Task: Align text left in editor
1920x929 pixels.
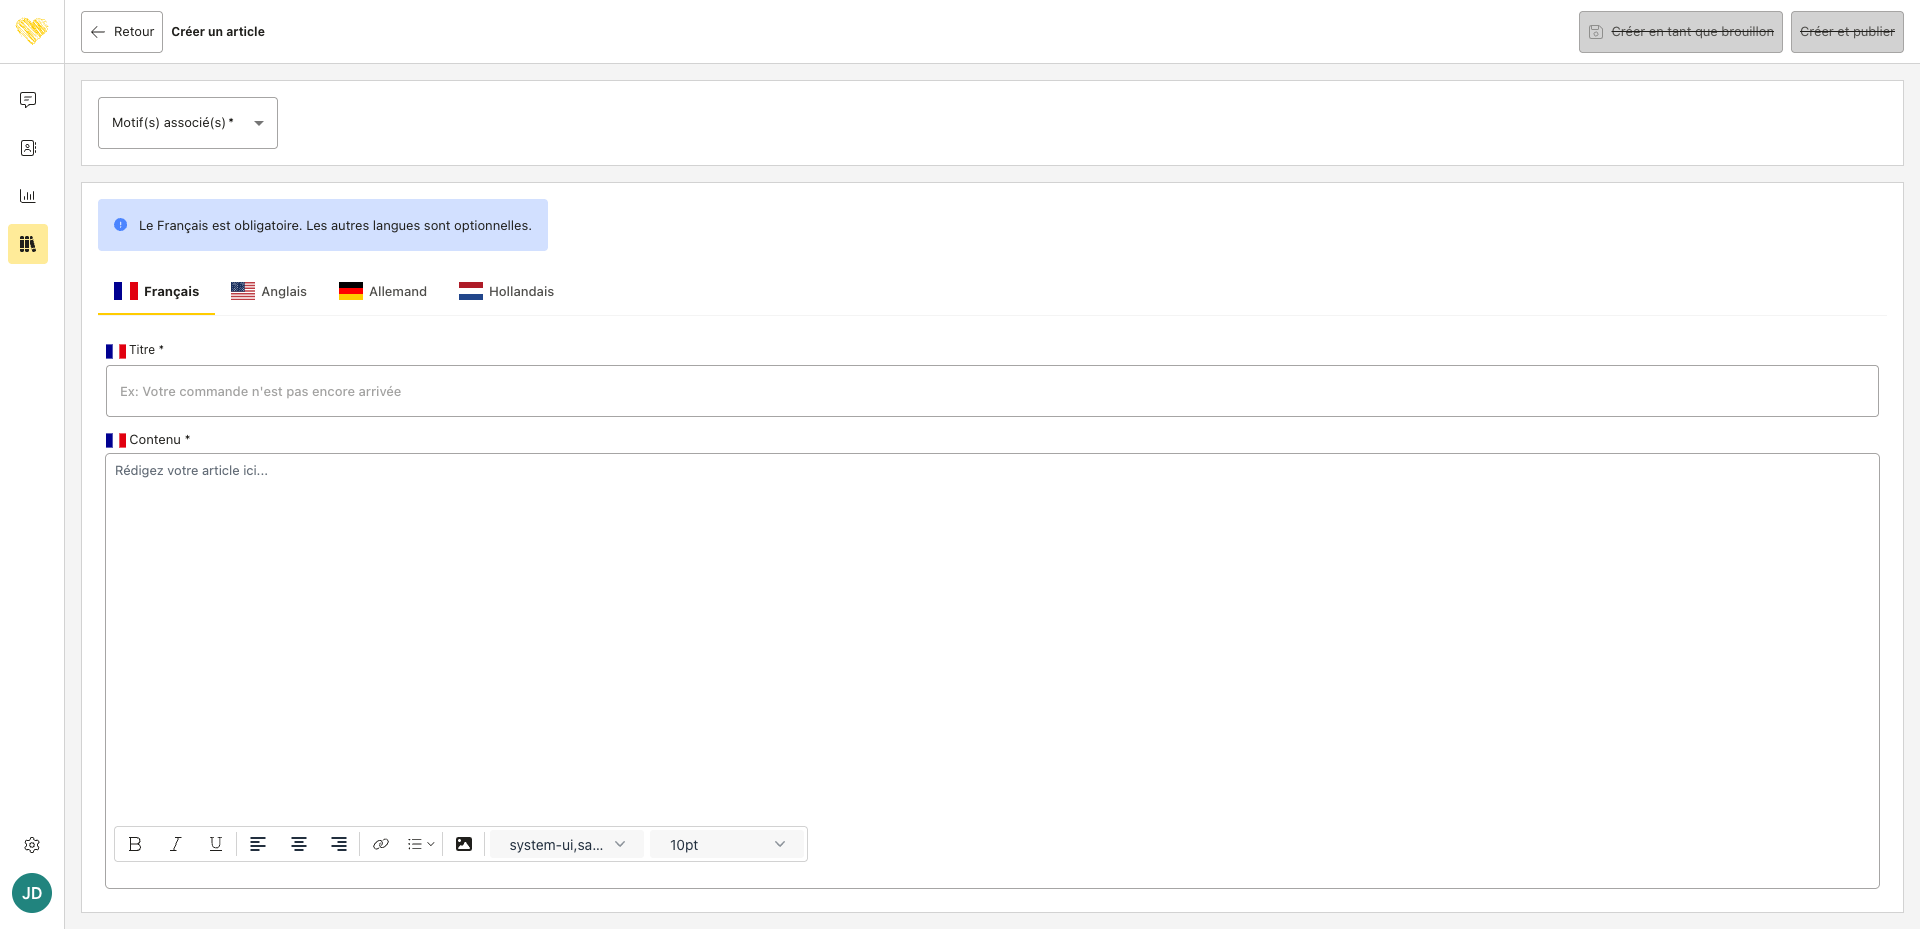Action: tap(258, 844)
